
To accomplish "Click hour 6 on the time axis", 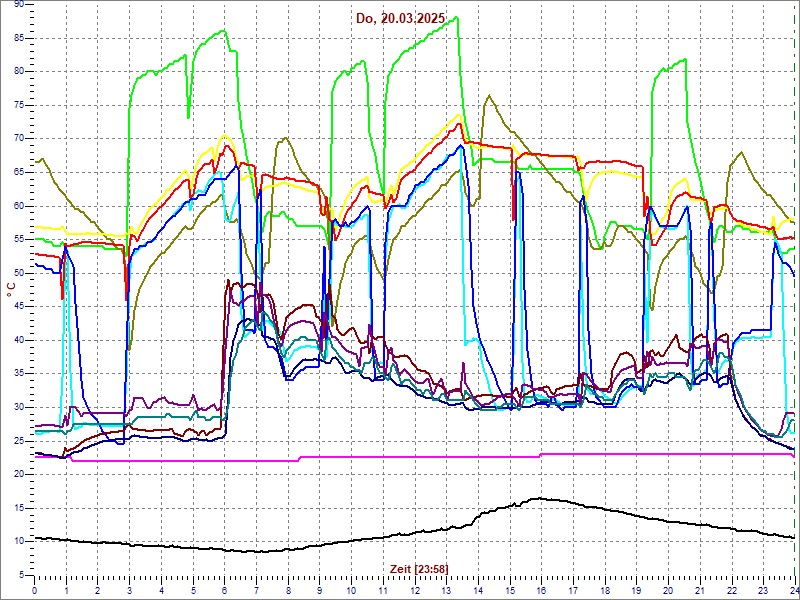I will pos(224,590).
